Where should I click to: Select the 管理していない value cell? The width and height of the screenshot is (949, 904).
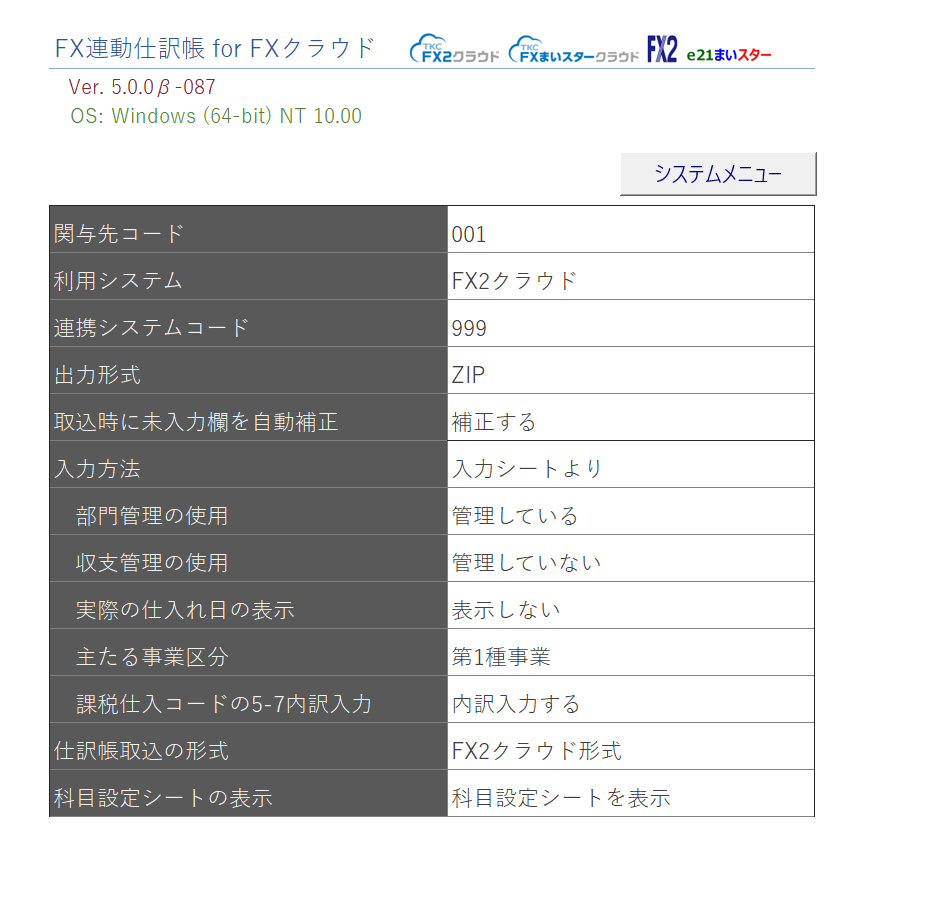[x=631, y=558]
